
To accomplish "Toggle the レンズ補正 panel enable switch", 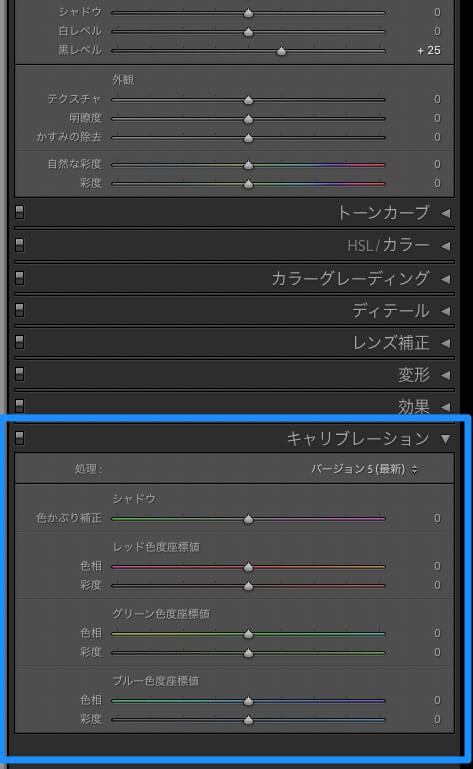I will (20, 342).
